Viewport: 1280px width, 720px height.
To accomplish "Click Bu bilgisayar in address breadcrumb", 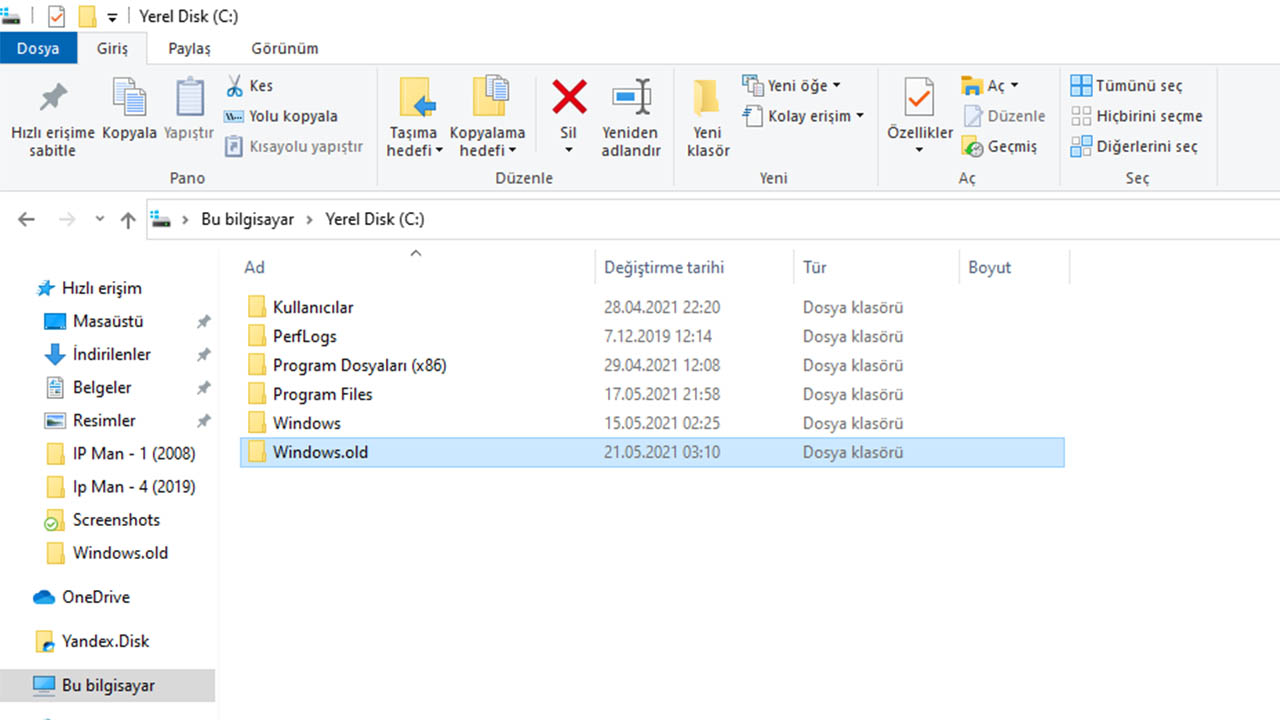I will [x=247, y=219].
